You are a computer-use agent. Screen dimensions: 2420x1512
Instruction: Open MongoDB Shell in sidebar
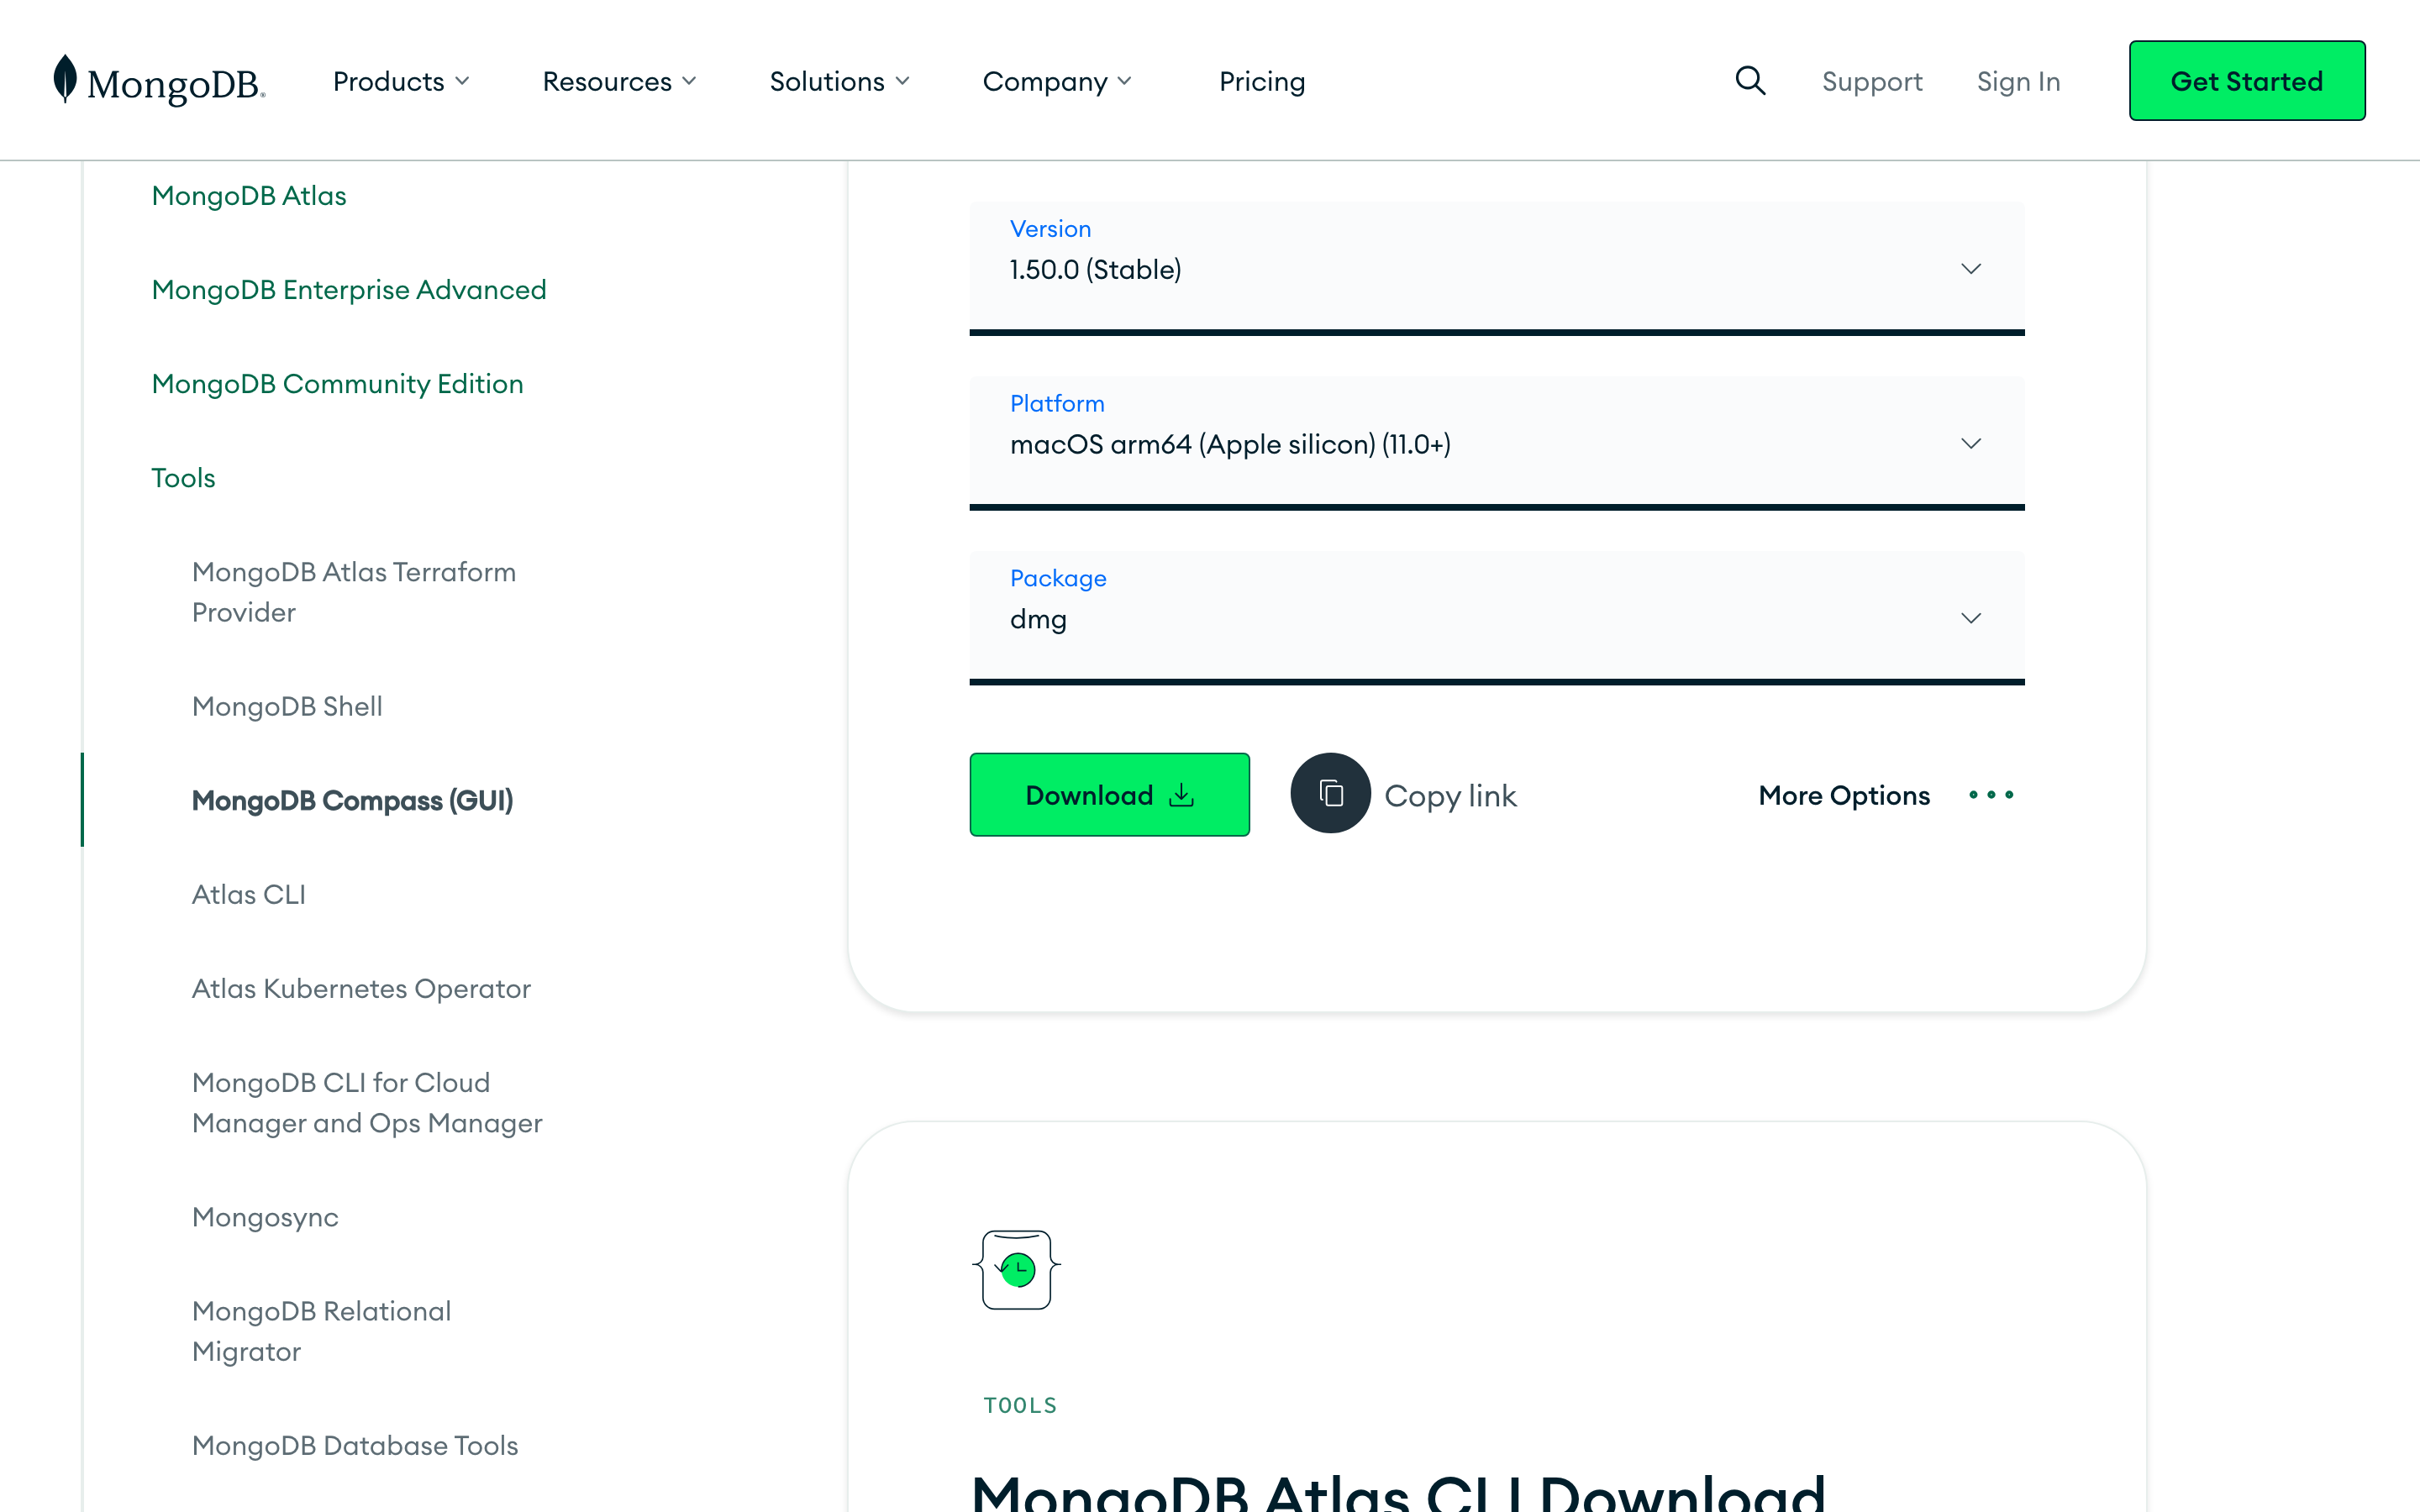coord(287,706)
